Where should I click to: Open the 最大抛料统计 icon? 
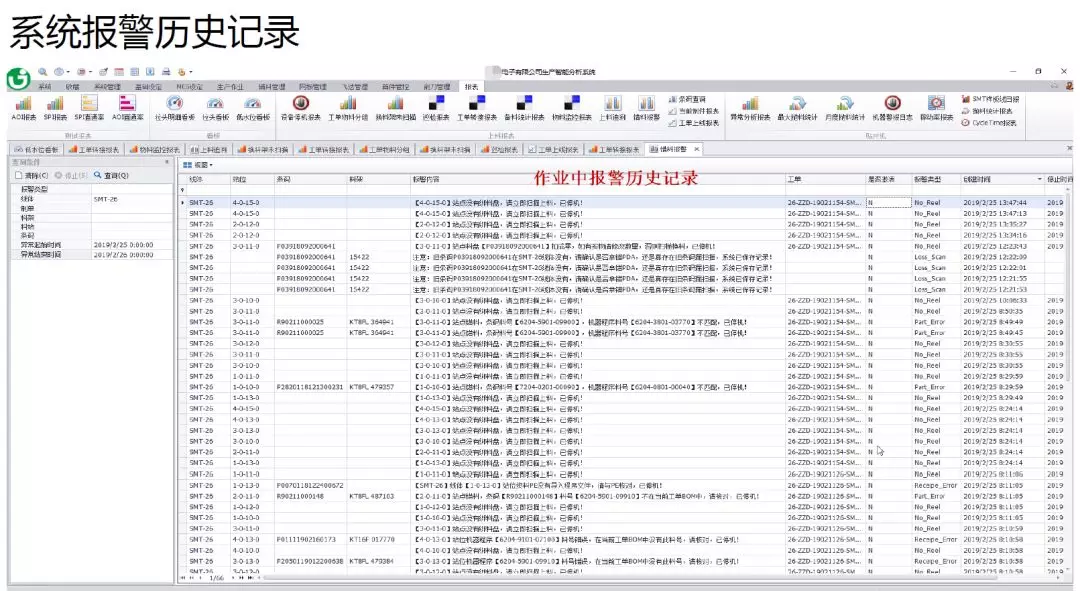798,106
